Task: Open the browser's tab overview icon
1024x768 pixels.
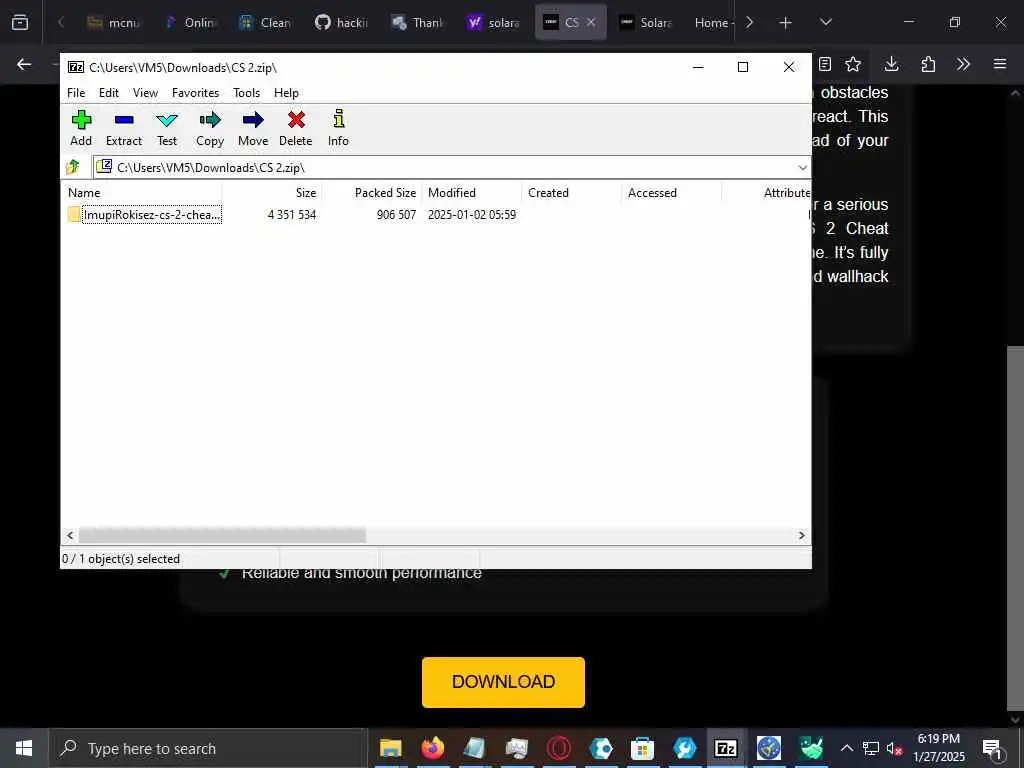Action: 20,22
